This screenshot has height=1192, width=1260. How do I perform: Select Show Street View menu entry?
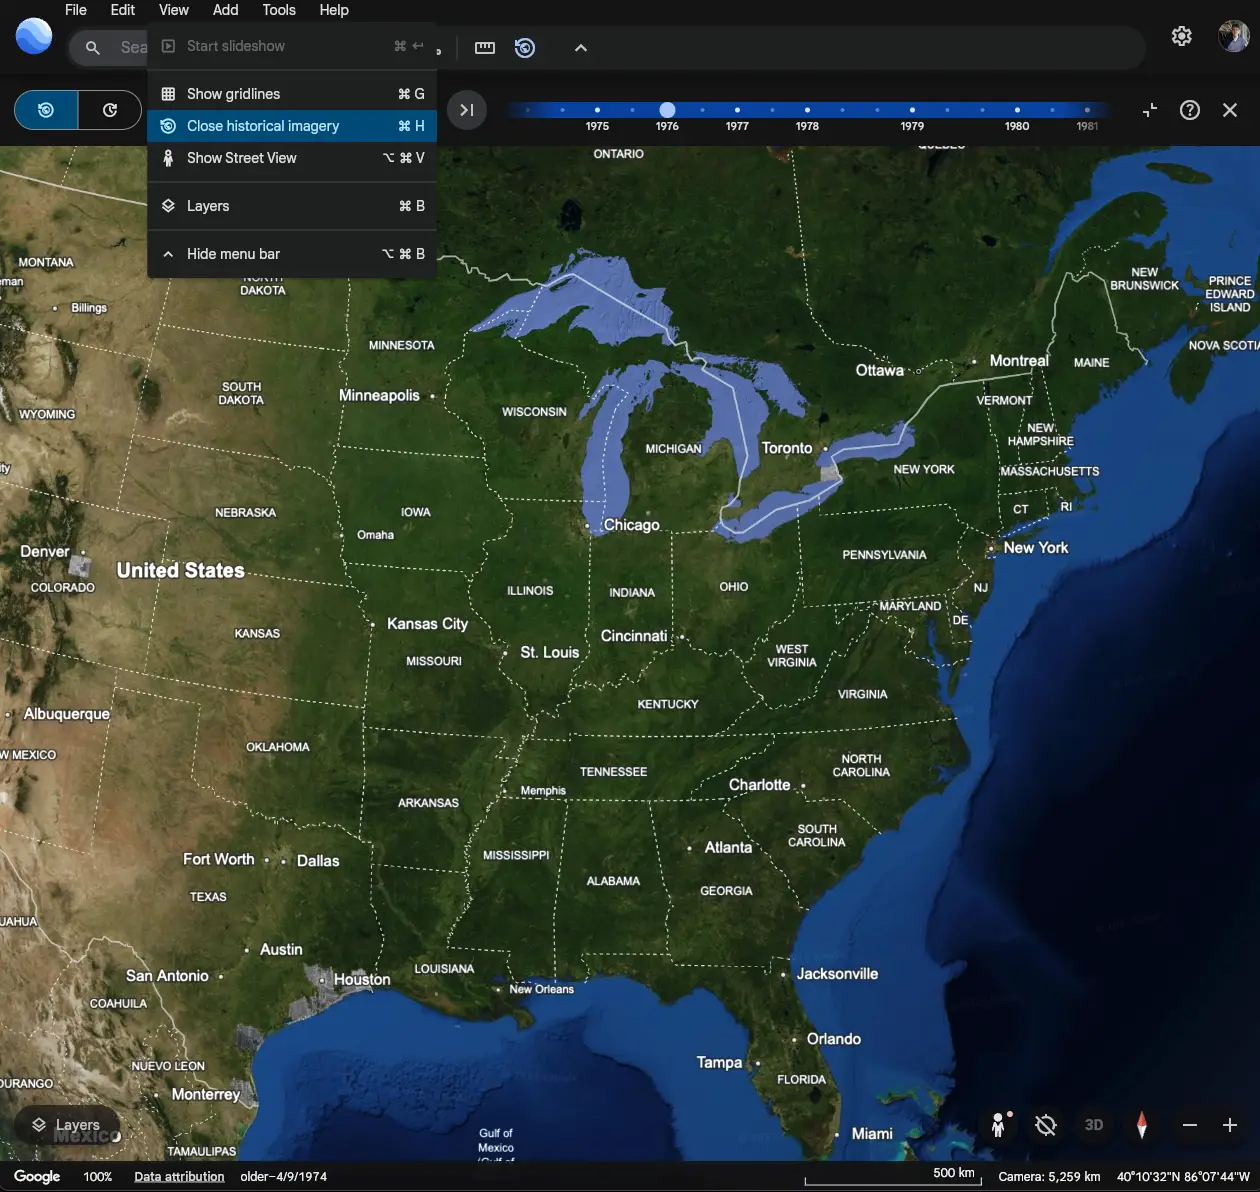point(242,158)
